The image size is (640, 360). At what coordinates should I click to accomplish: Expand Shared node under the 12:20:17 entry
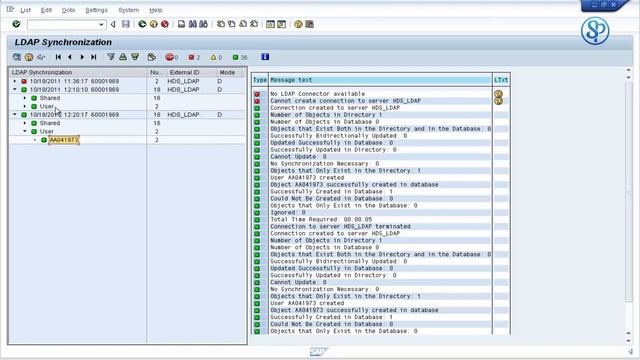pos(25,123)
